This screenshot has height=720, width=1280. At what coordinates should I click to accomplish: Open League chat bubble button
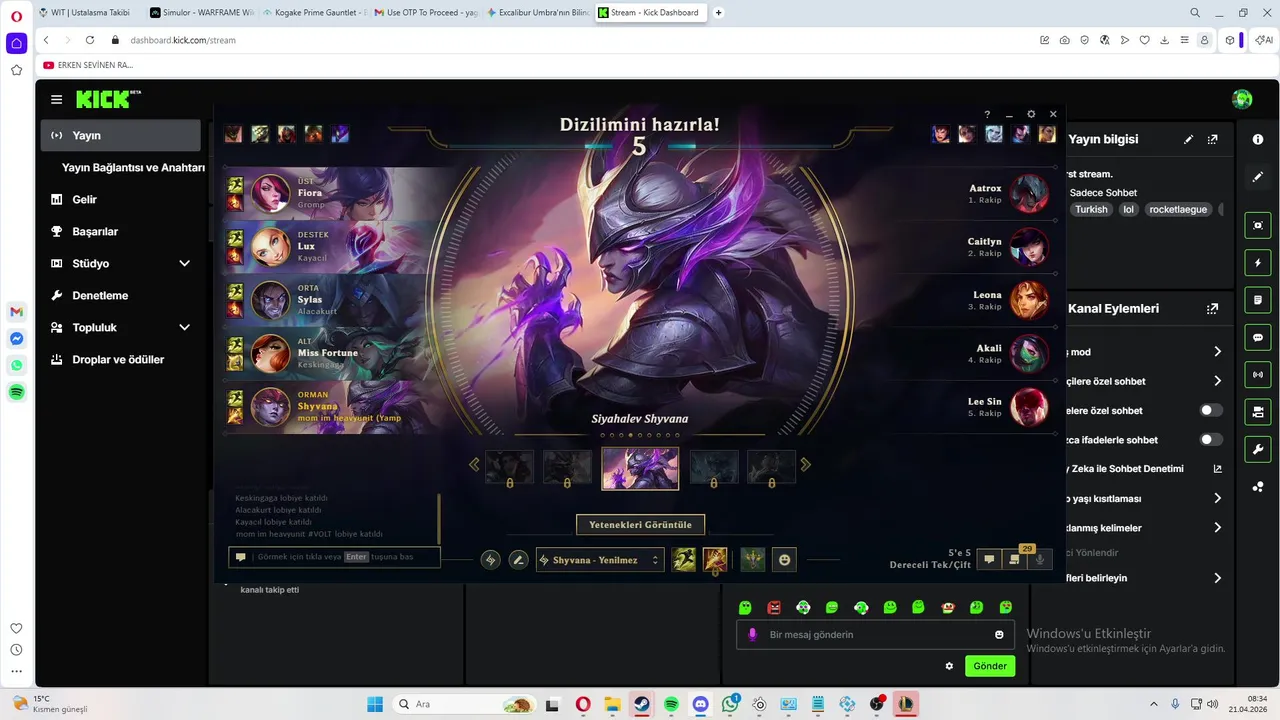click(x=989, y=560)
